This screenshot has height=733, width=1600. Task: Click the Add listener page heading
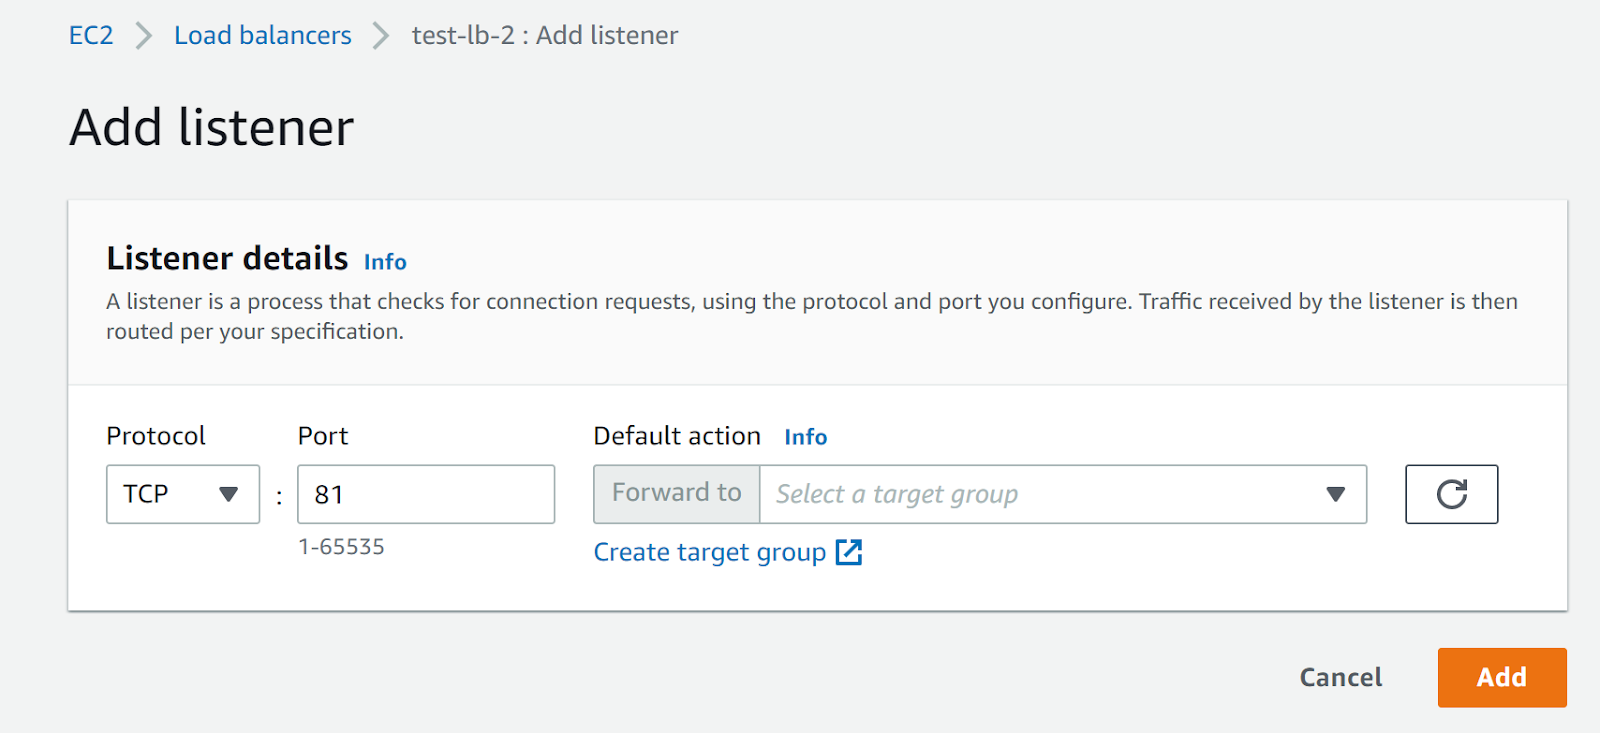click(212, 128)
